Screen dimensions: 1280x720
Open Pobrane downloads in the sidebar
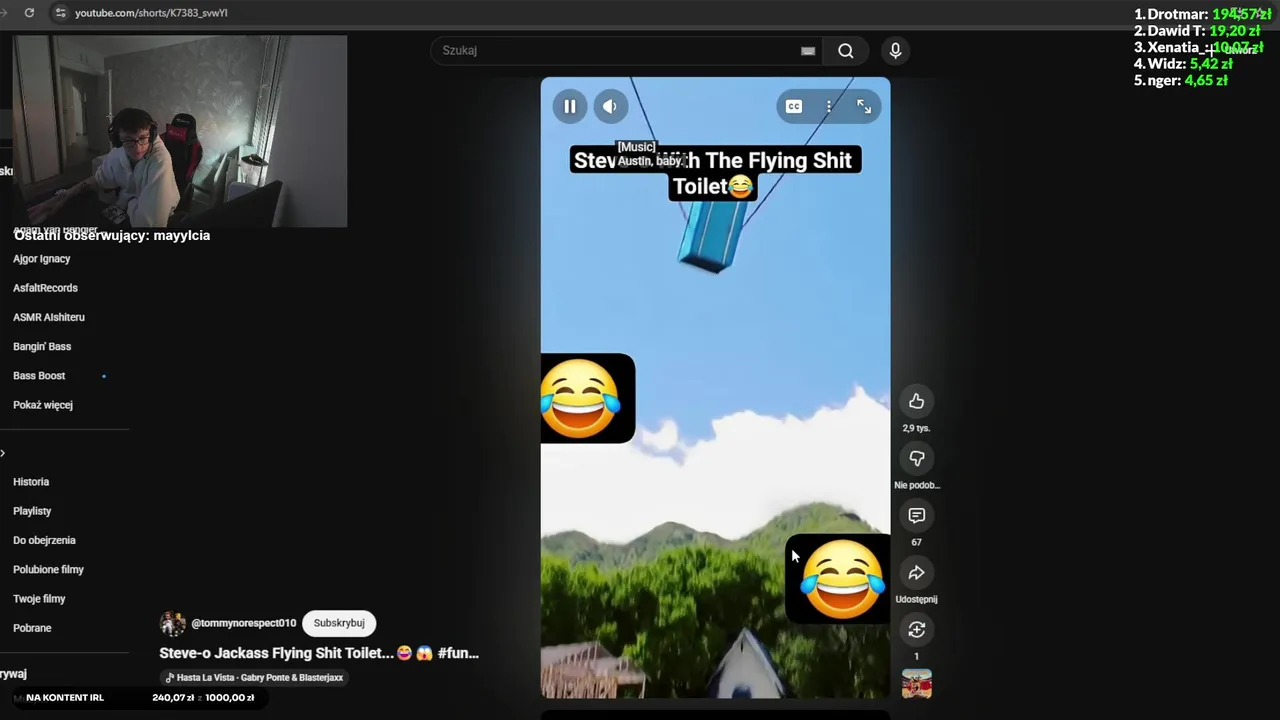(32, 628)
